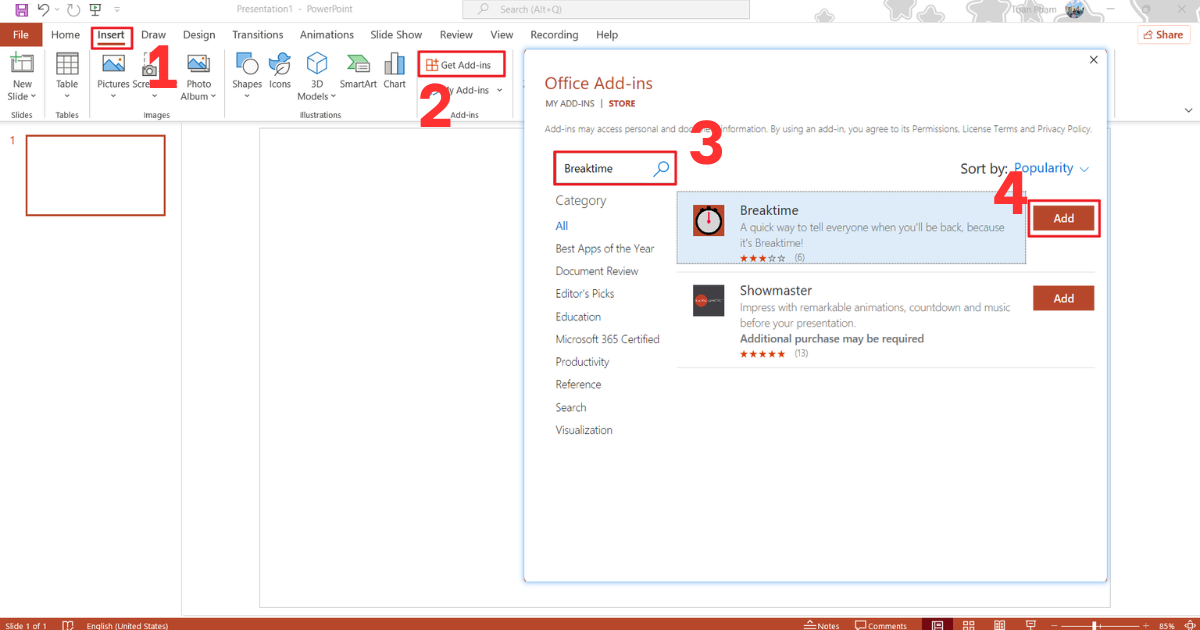Viewport: 1200px width, 630px height.
Task: Select the Editor's Picks category
Action: coord(585,294)
